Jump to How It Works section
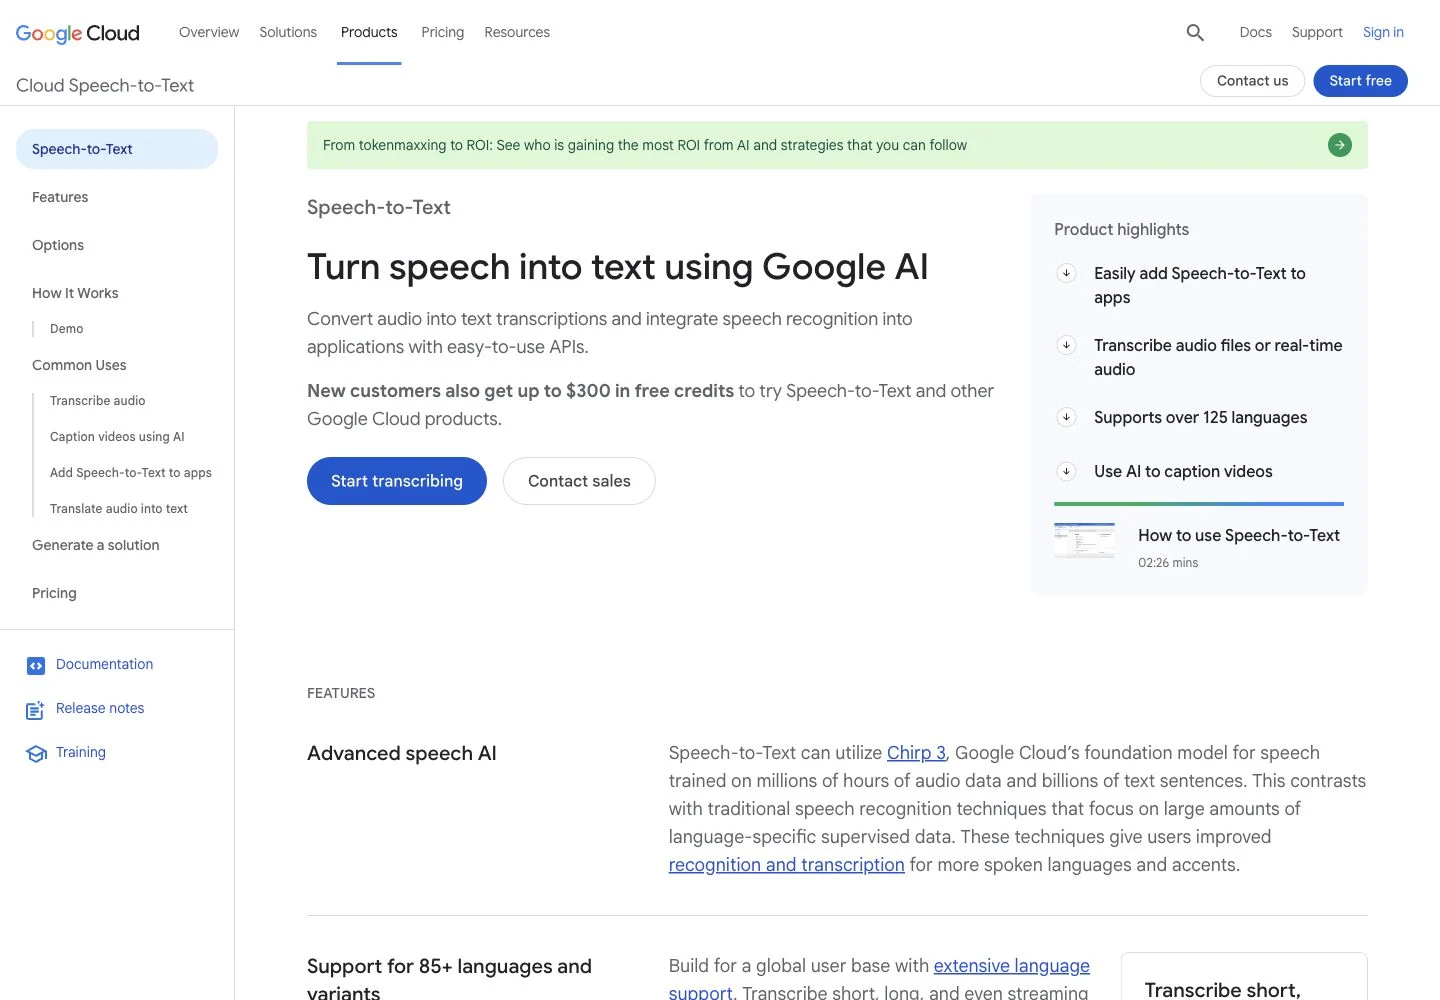This screenshot has width=1440, height=1000. [x=75, y=293]
